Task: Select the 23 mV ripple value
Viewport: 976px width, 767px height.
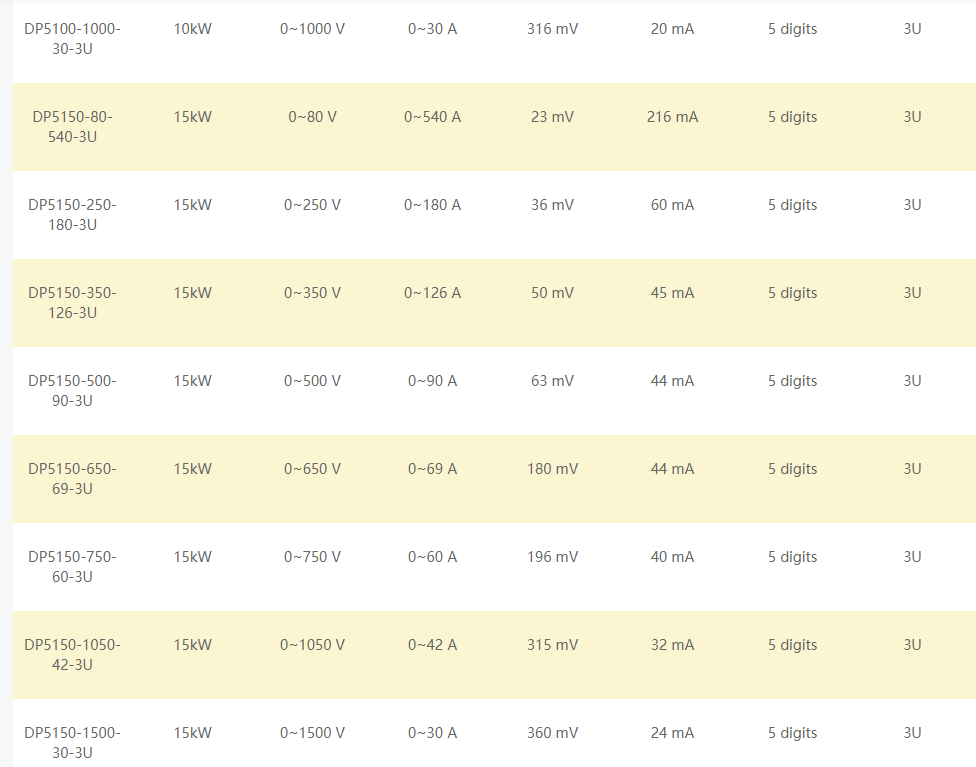Action: click(x=552, y=117)
